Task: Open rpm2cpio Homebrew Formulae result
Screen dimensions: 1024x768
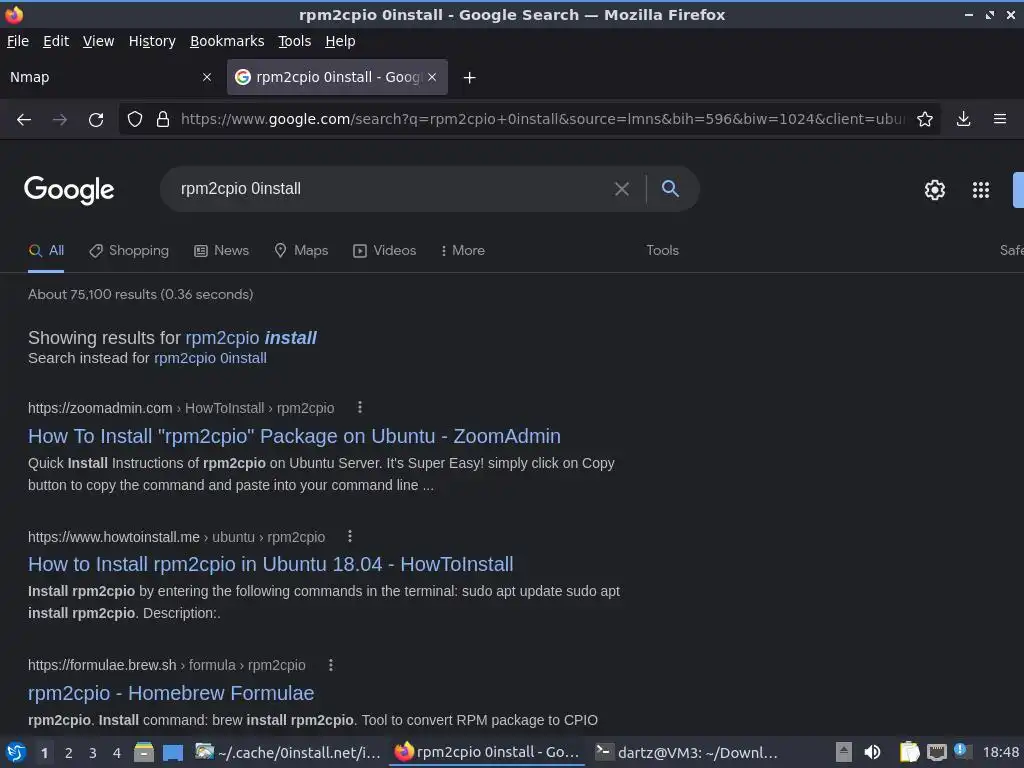Action: (171, 694)
